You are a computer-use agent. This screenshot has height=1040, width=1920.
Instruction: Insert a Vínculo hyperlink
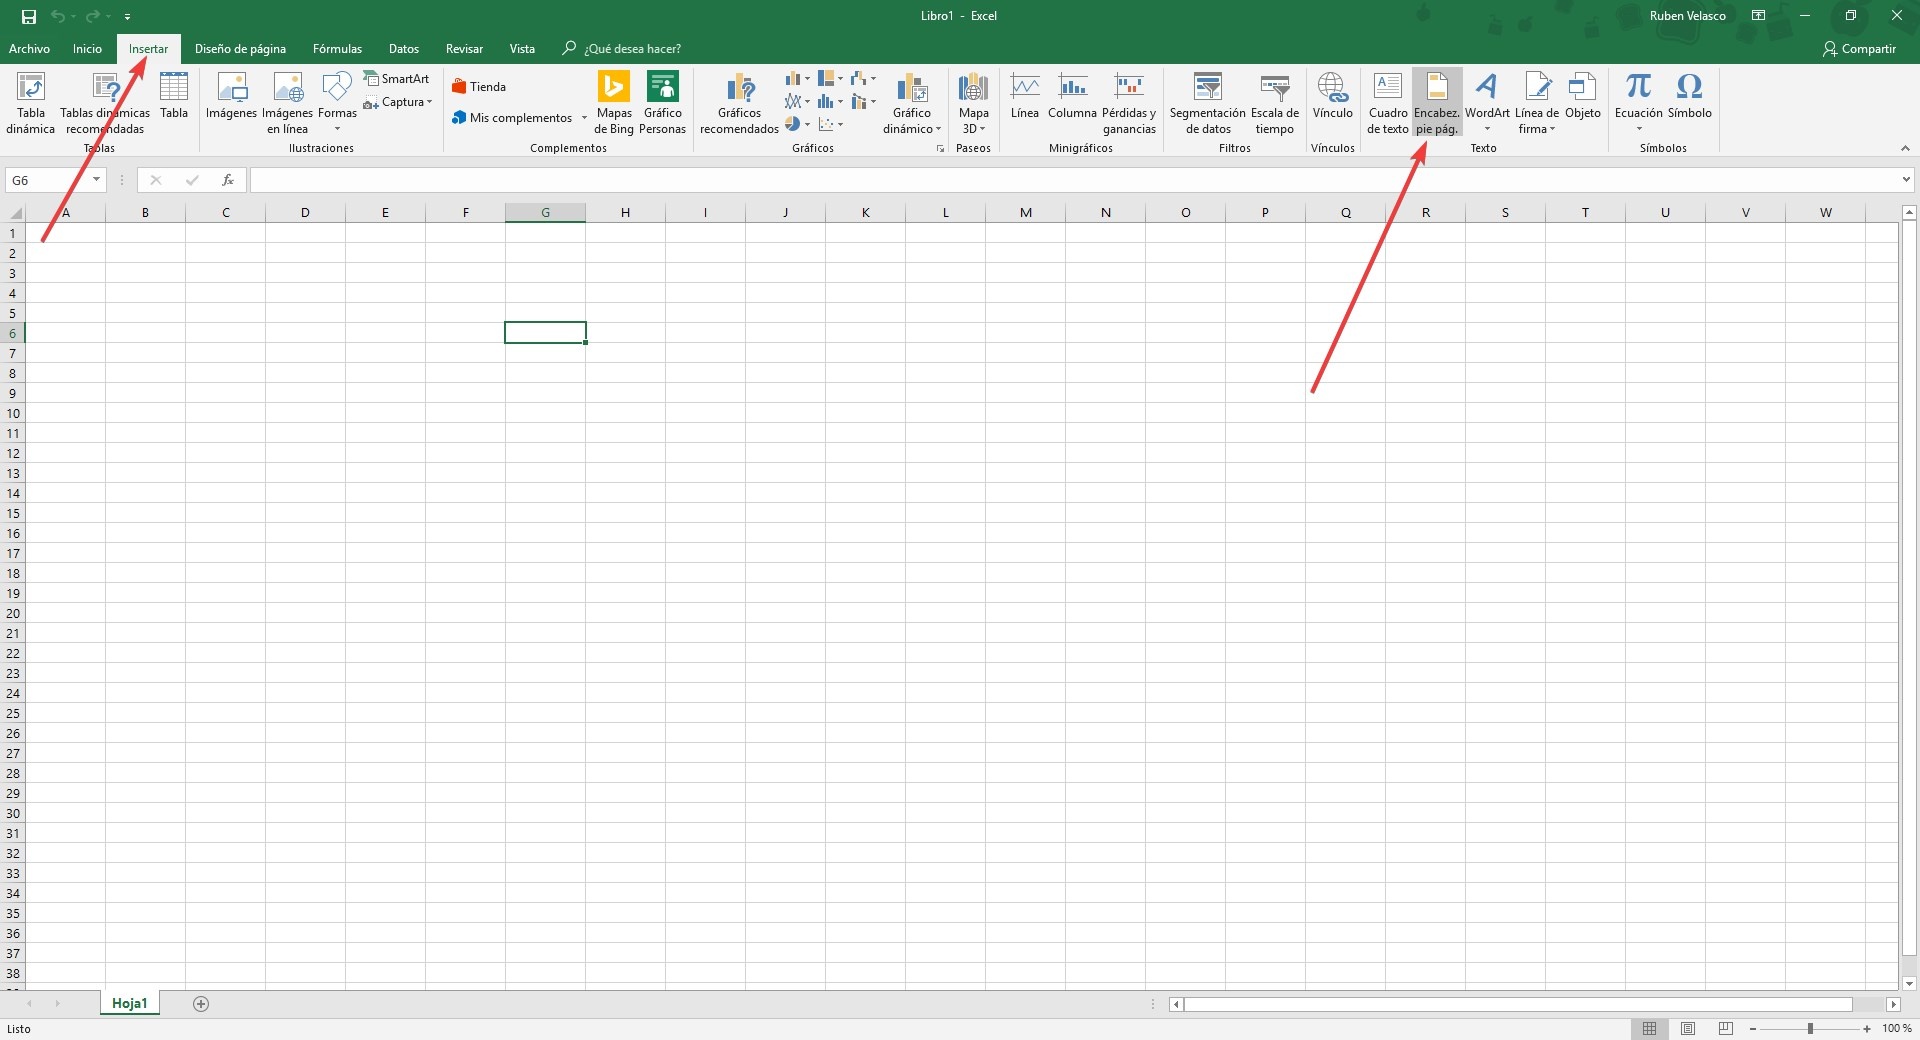tap(1332, 95)
